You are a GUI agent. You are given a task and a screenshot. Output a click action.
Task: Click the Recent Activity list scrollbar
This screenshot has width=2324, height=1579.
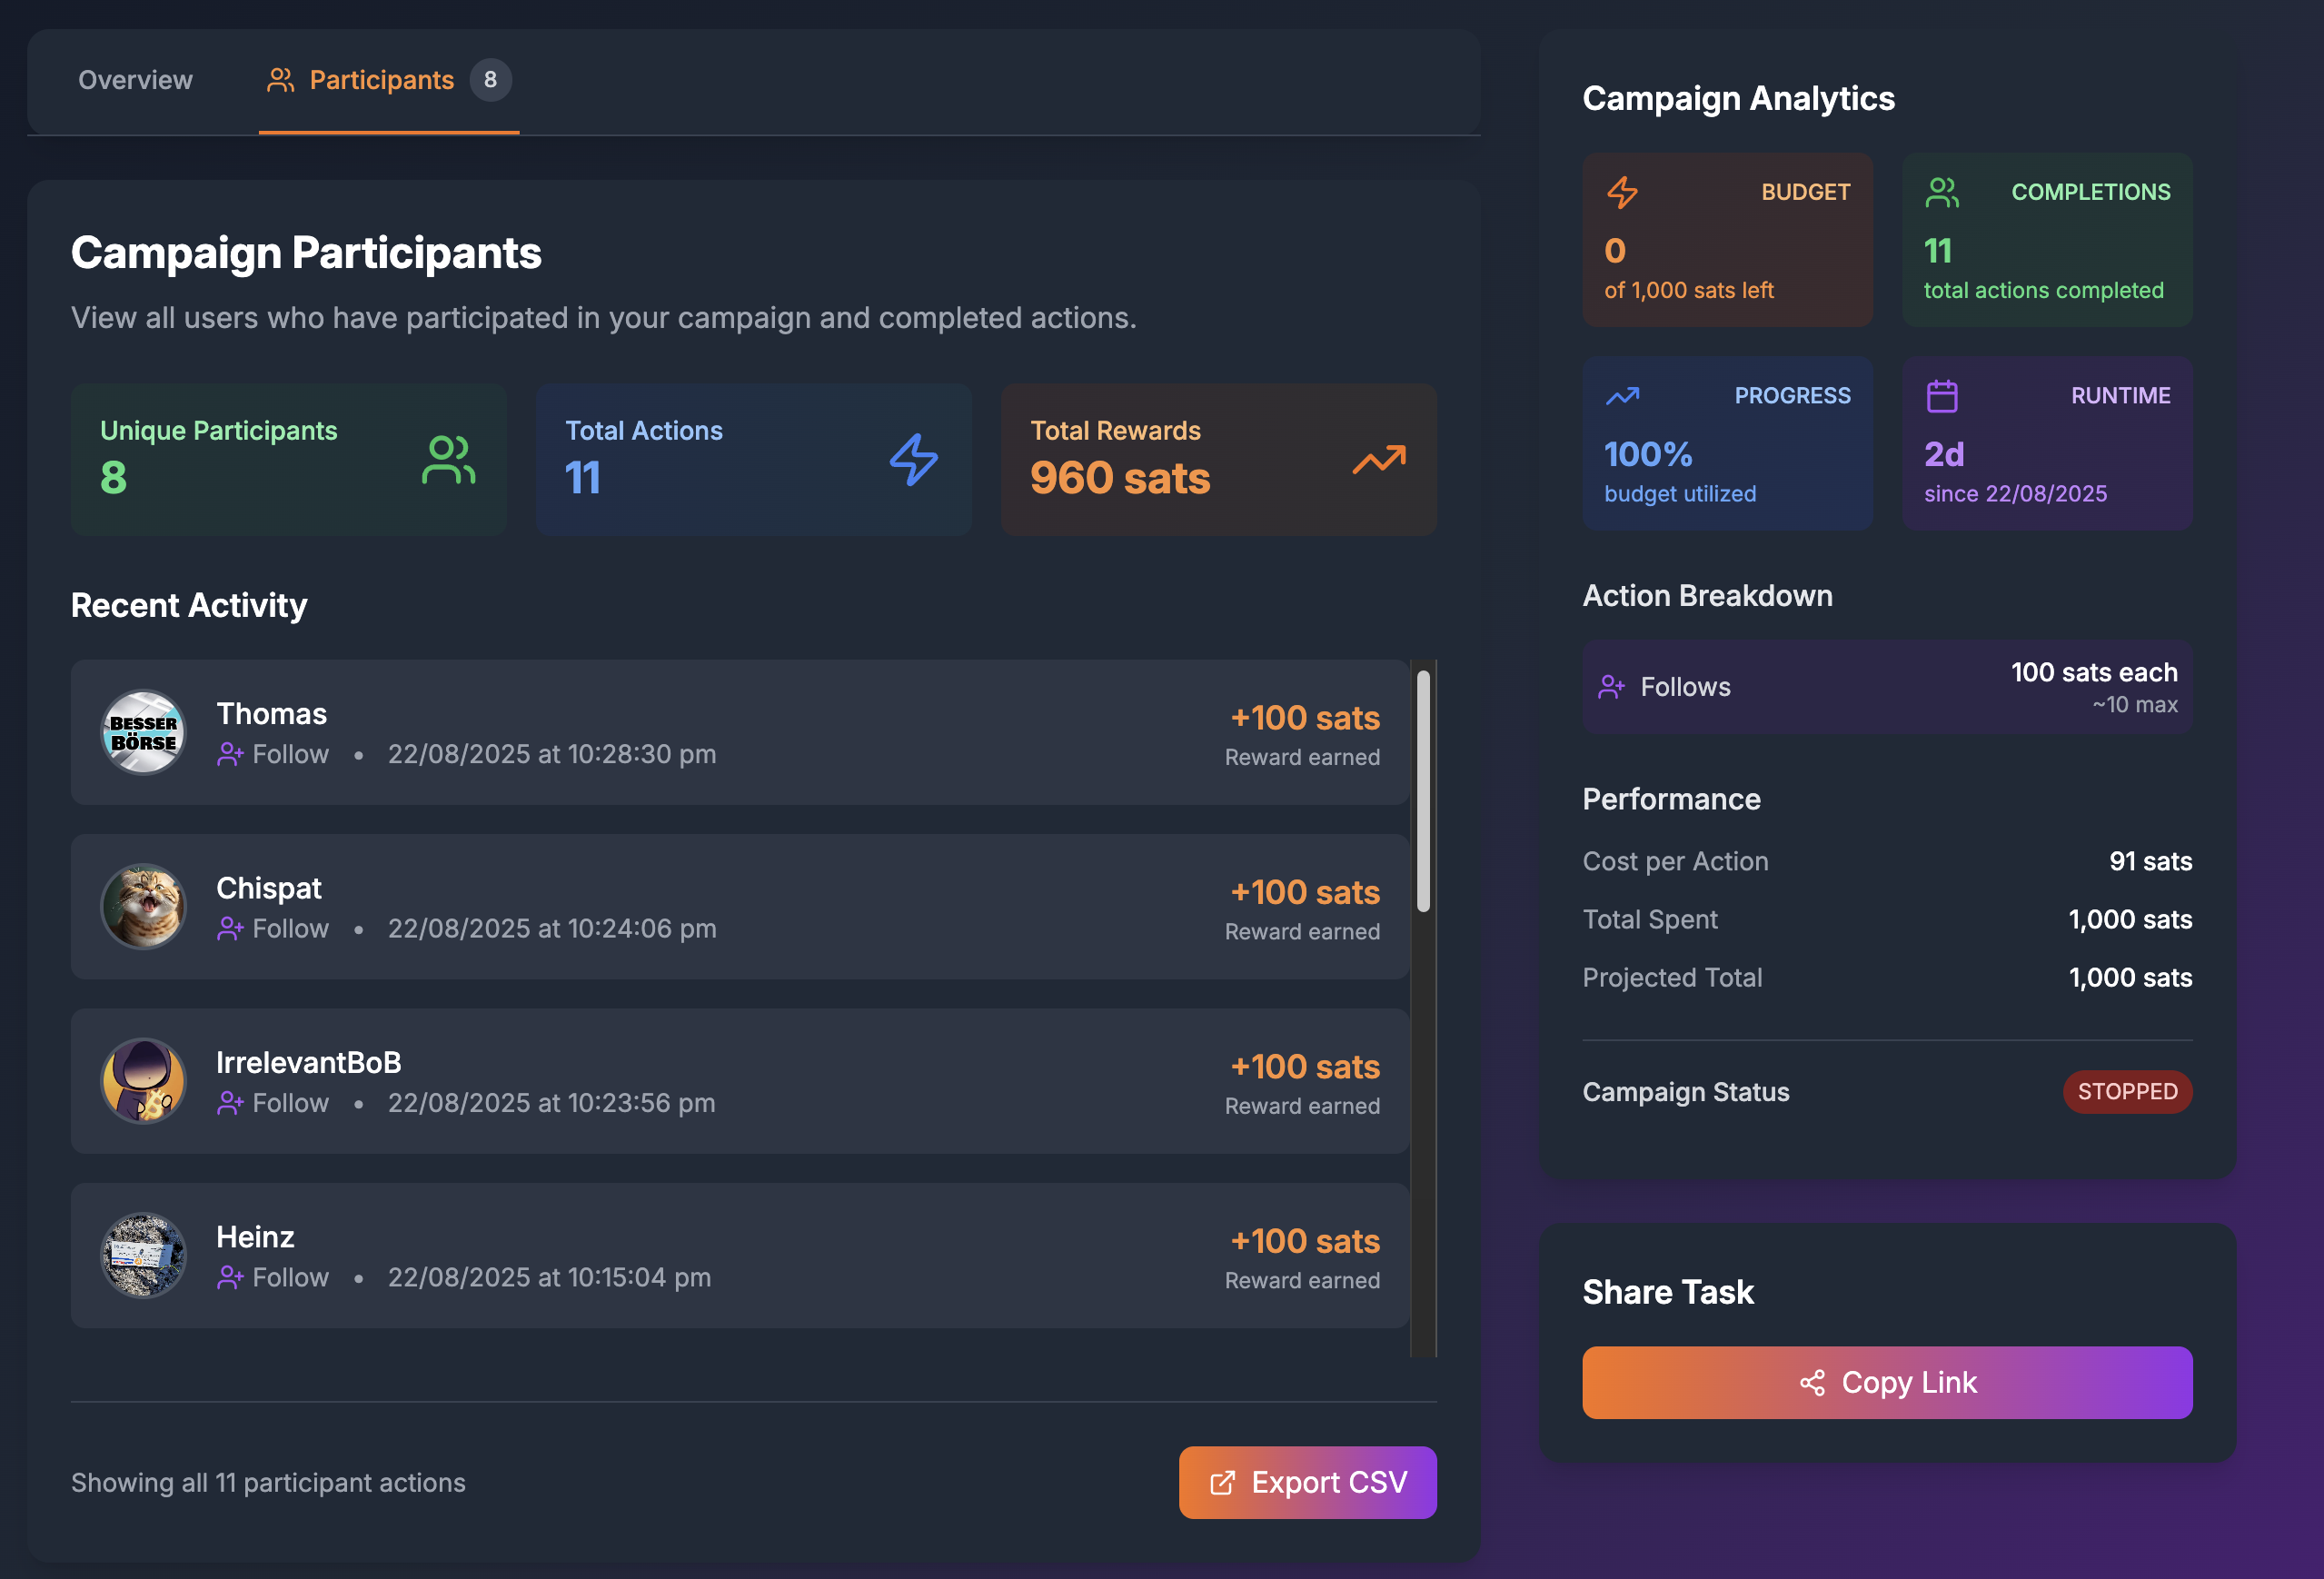(x=1423, y=790)
